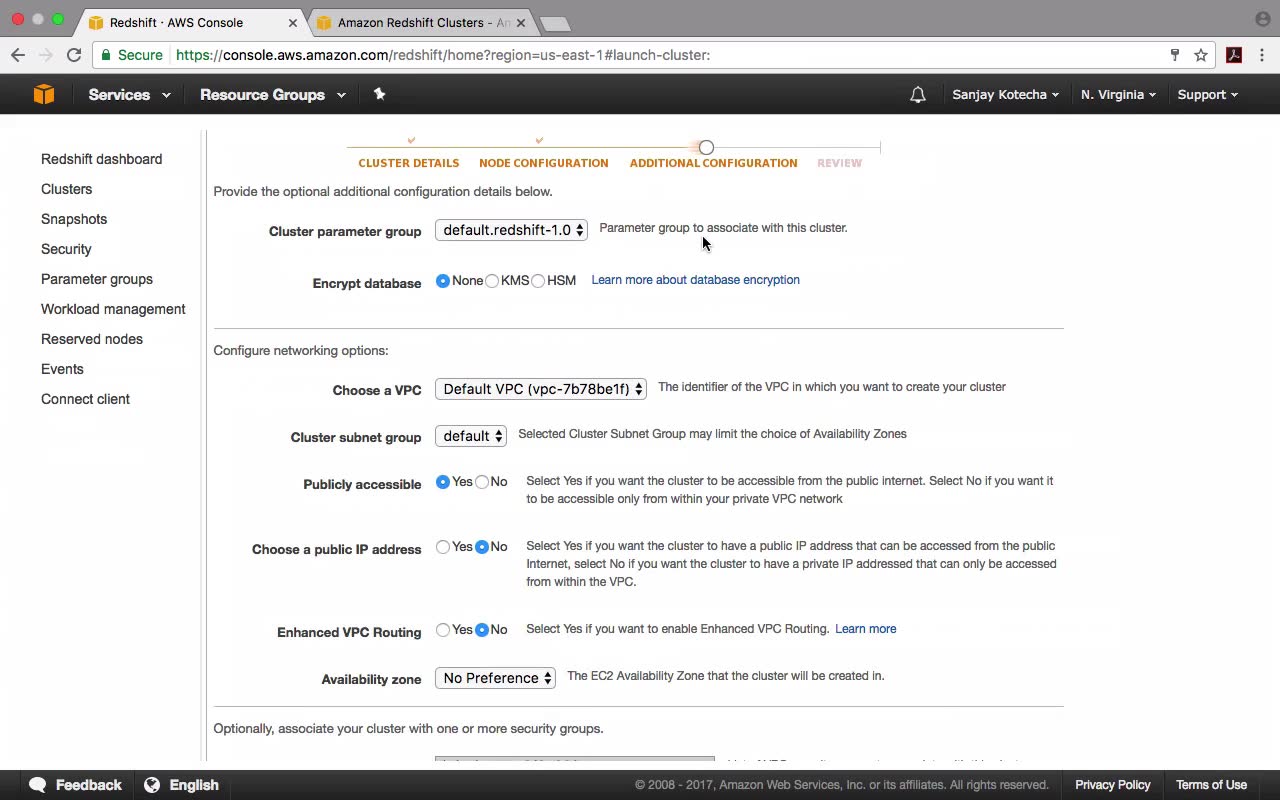Viewport: 1280px width, 800px height.
Task: Open the Support menu
Action: click(x=1207, y=95)
